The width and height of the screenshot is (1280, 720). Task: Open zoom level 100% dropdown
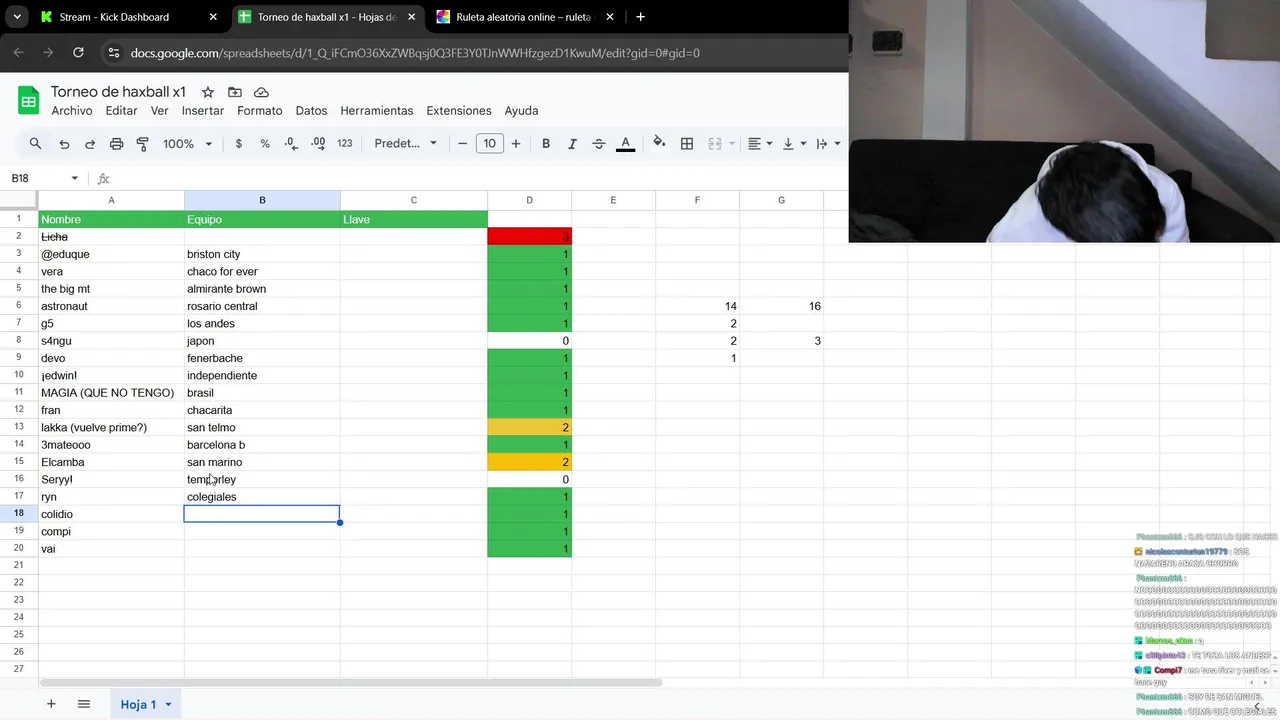pos(187,144)
